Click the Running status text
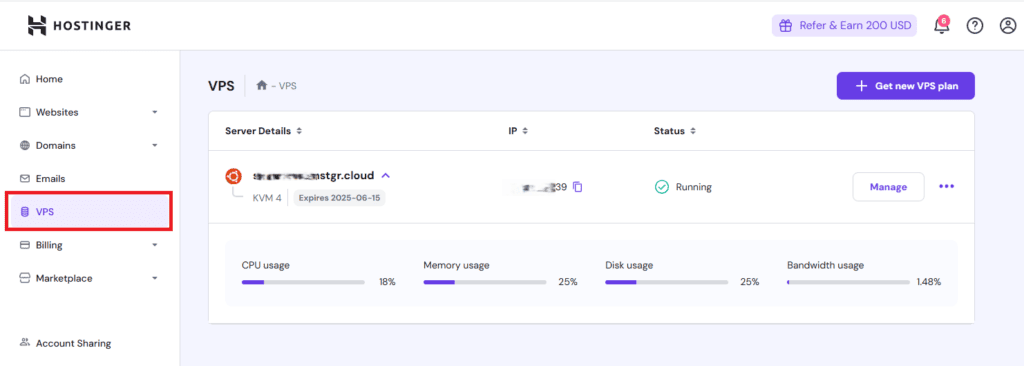 pyautogui.click(x=694, y=187)
